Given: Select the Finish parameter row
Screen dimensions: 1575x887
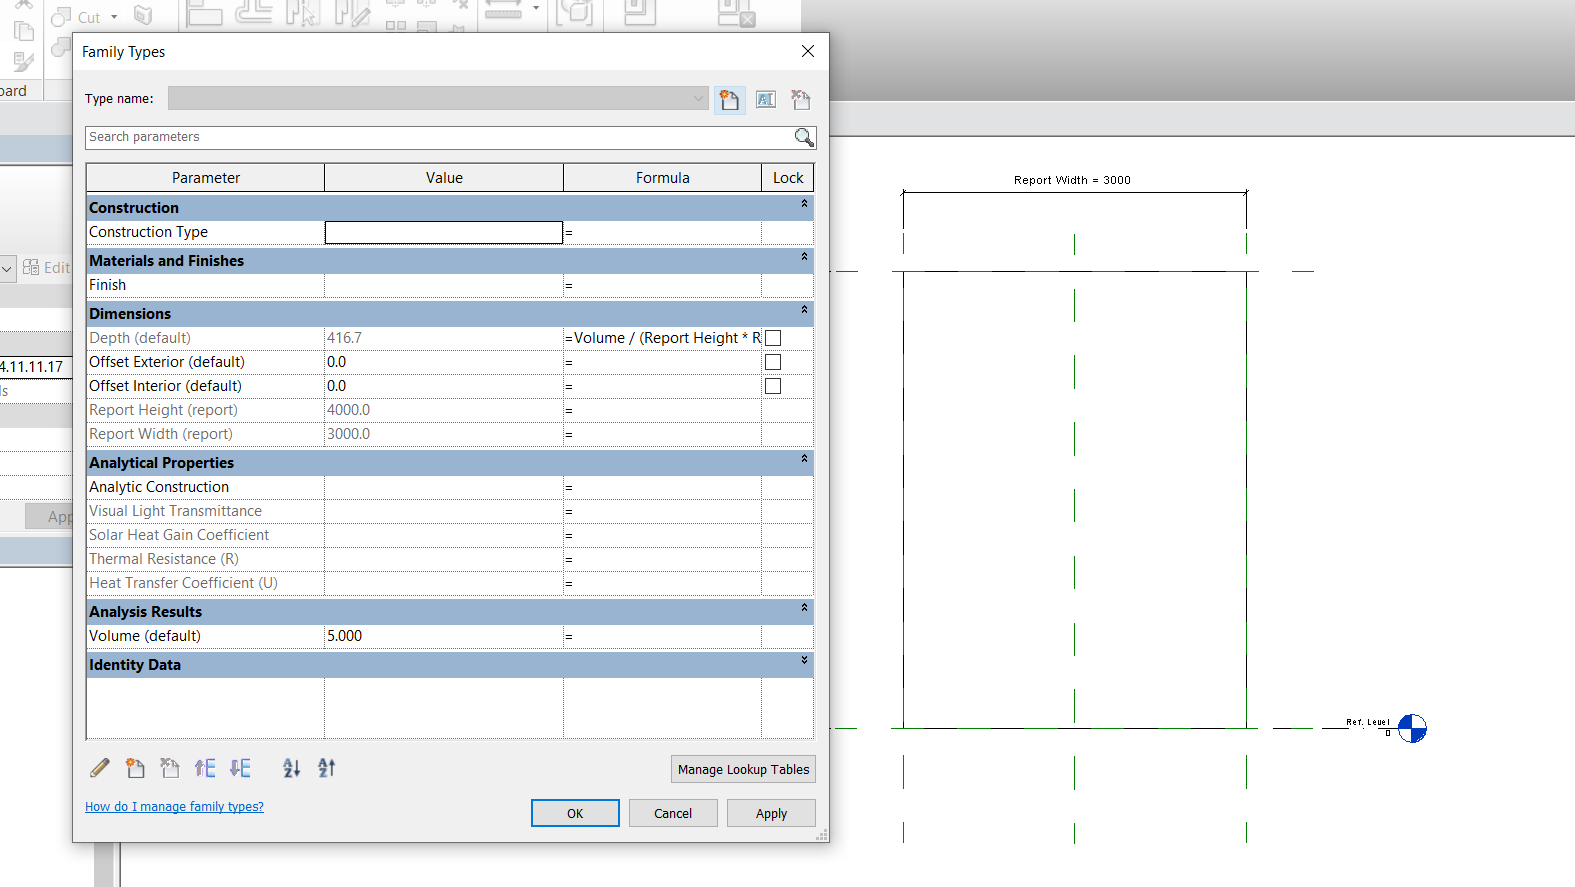Looking at the screenshot, I should 450,285.
